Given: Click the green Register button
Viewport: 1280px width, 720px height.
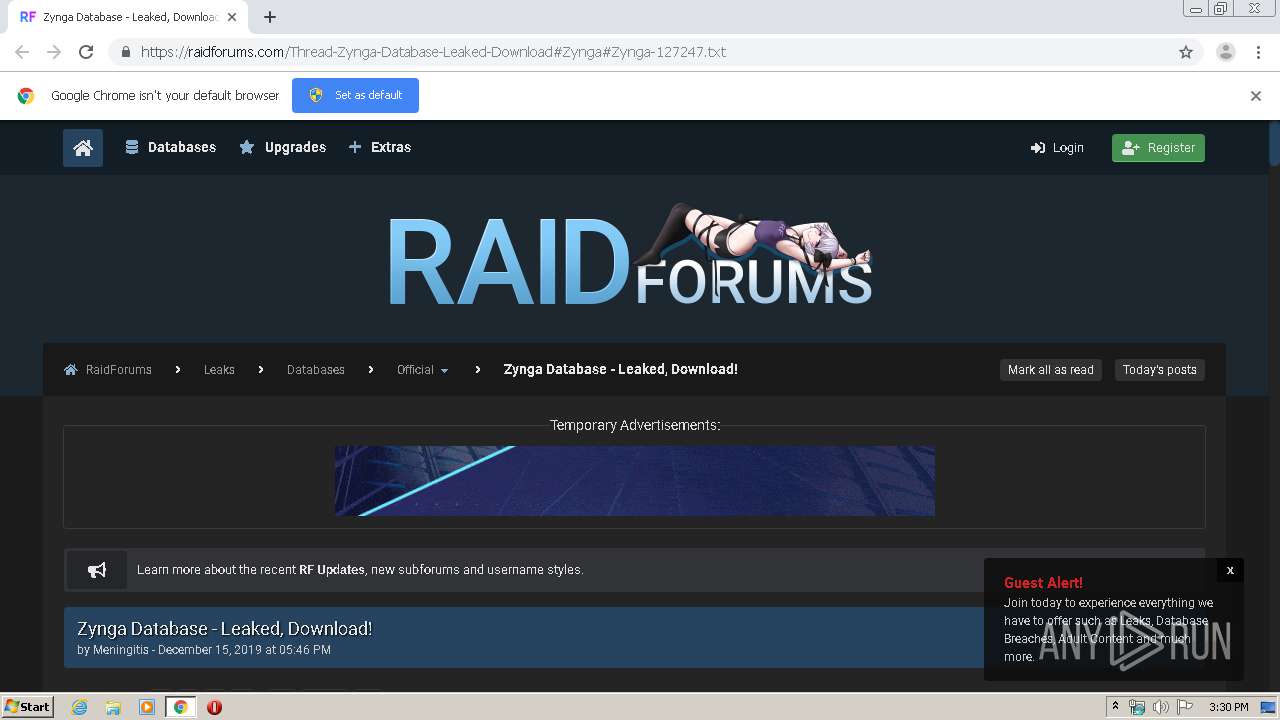Looking at the screenshot, I should tap(1158, 148).
